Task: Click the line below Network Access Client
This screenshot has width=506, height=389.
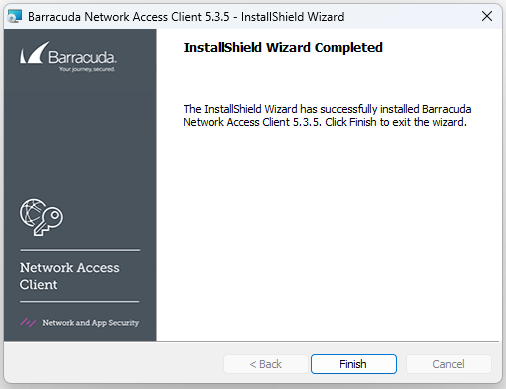Action: point(80,302)
